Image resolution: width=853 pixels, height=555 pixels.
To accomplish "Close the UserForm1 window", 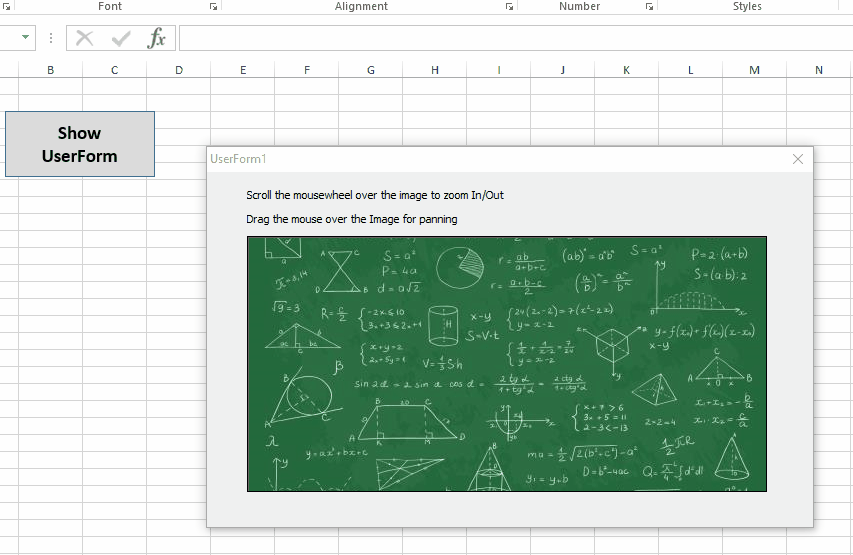I will coord(797,159).
